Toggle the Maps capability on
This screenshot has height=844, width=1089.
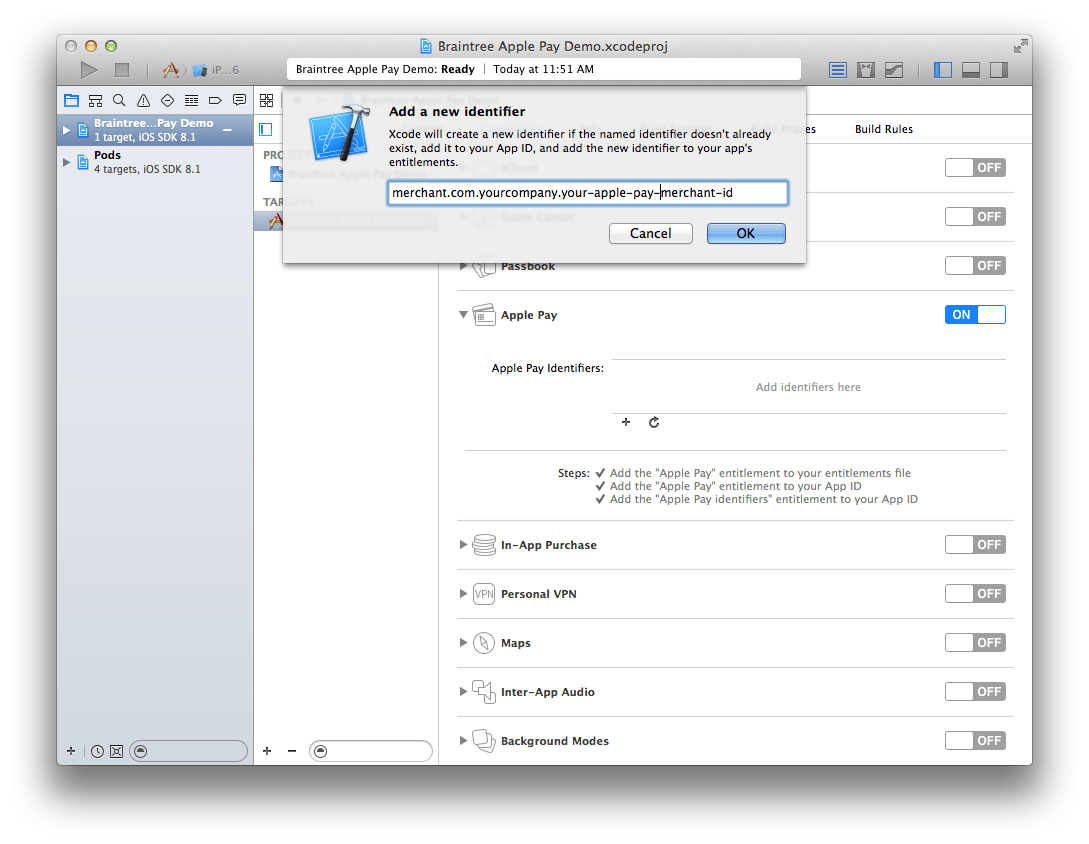[974, 643]
